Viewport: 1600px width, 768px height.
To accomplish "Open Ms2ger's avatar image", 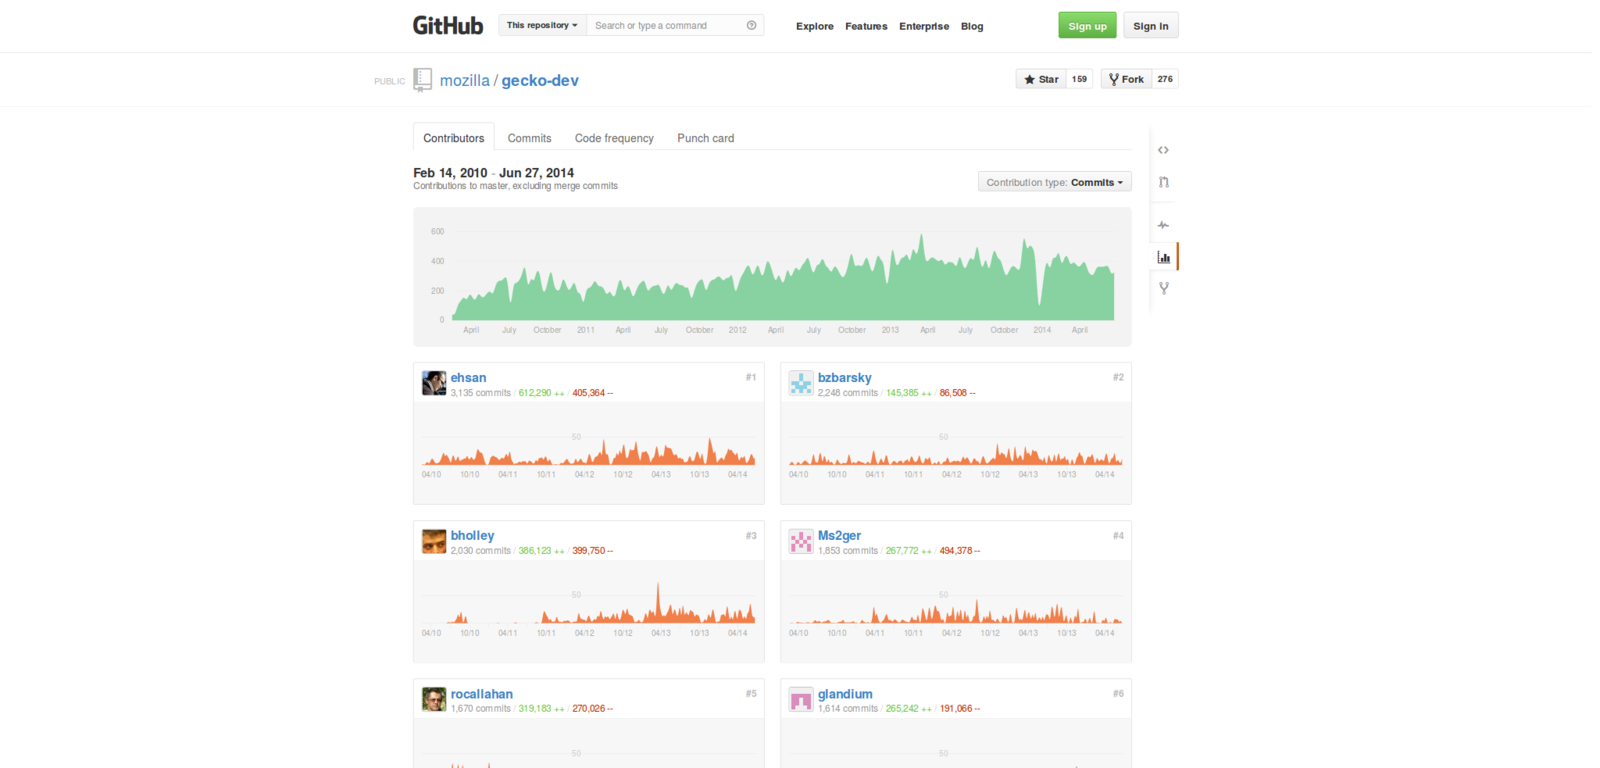I will [801, 541].
